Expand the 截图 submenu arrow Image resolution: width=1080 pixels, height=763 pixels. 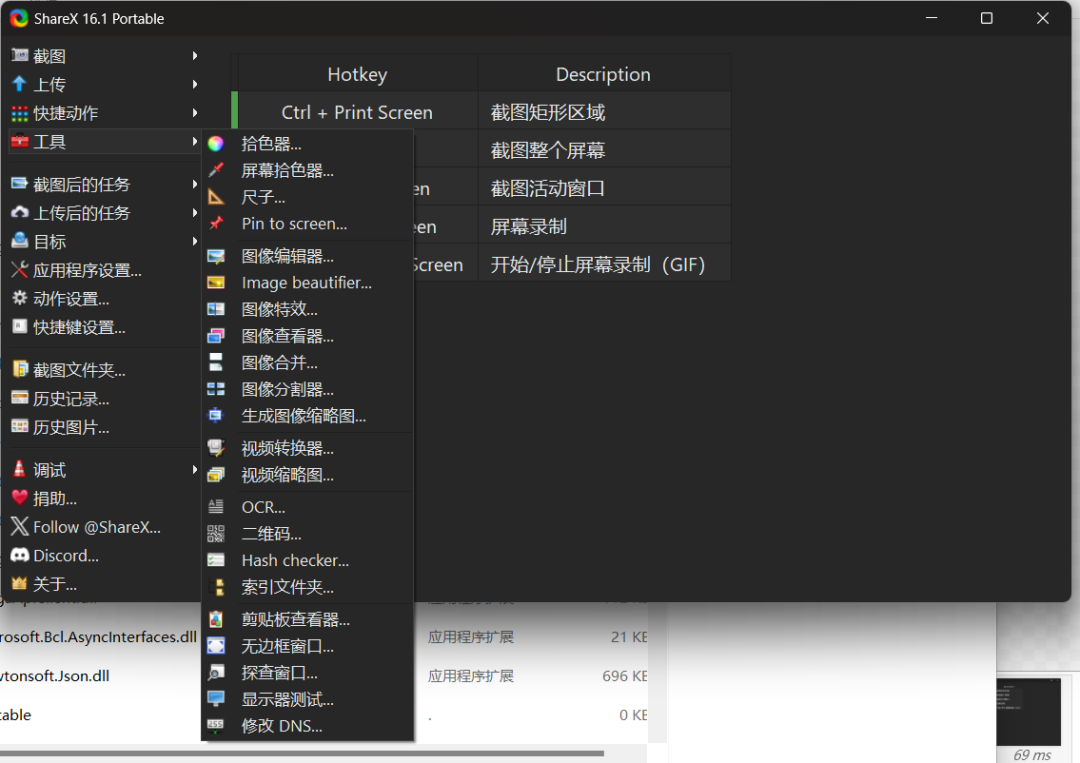click(x=195, y=56)
